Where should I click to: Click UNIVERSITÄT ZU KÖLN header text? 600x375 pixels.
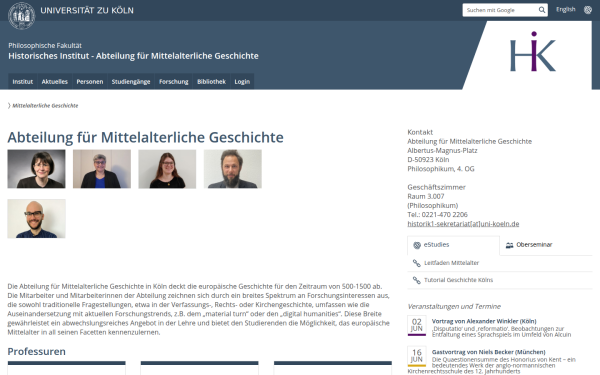coord(87,10)
